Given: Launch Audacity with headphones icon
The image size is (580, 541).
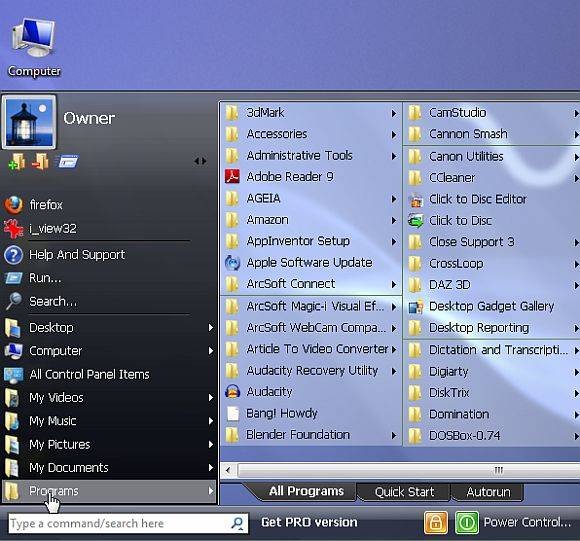Looking at the screenshot, I should point(311,392).
